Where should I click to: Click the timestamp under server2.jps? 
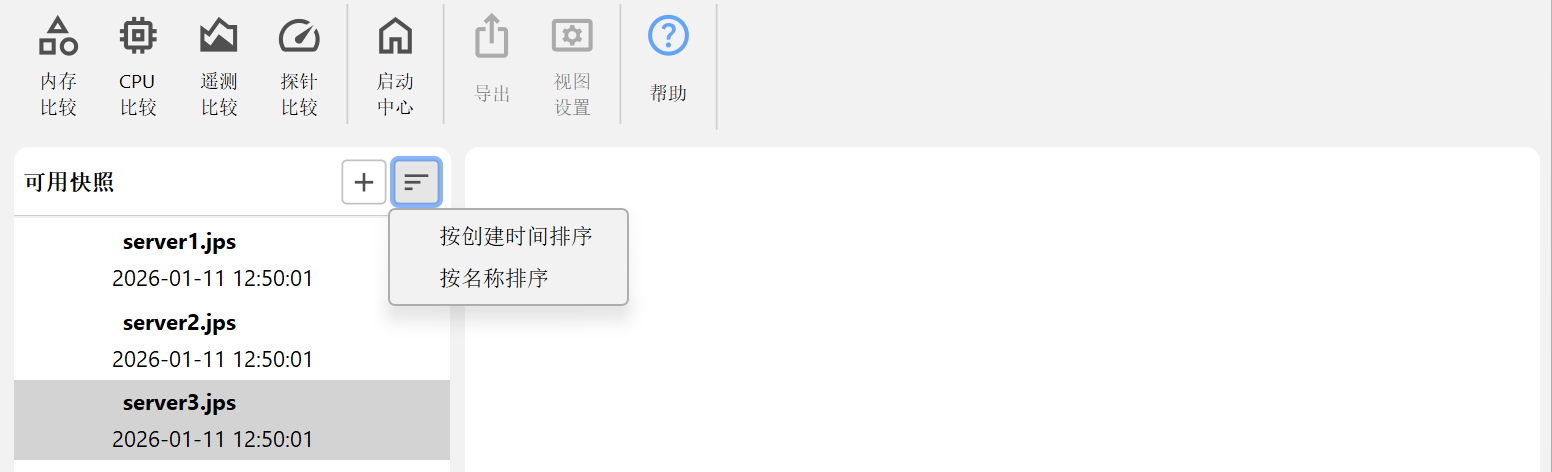coord(212,359)
